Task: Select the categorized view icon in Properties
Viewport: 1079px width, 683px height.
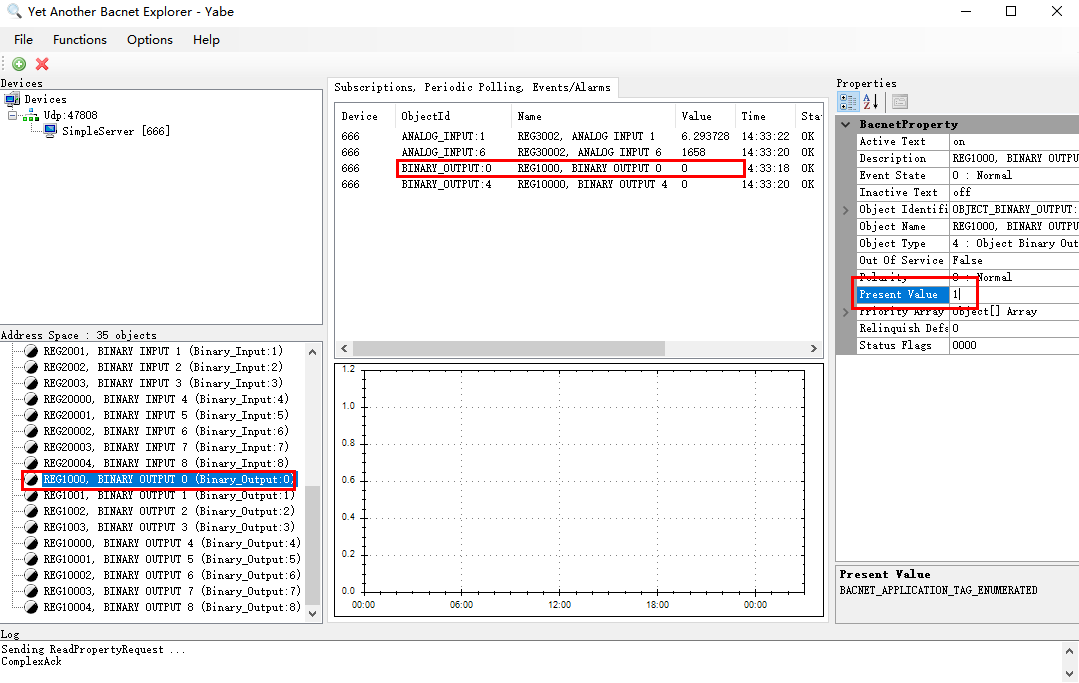Action: (848, 102)
